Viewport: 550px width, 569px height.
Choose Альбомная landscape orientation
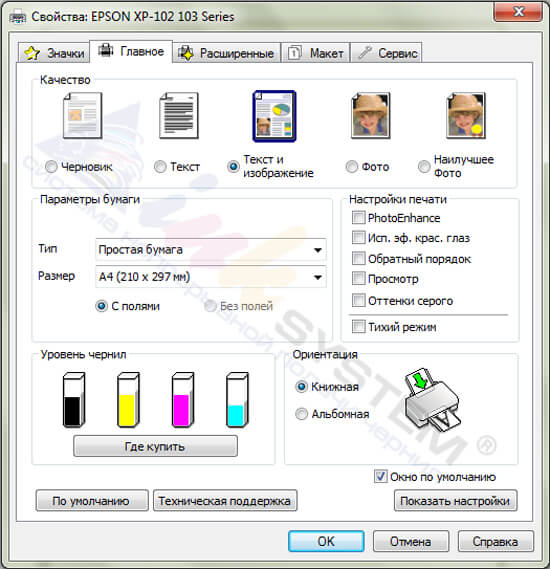coord(301,414)
